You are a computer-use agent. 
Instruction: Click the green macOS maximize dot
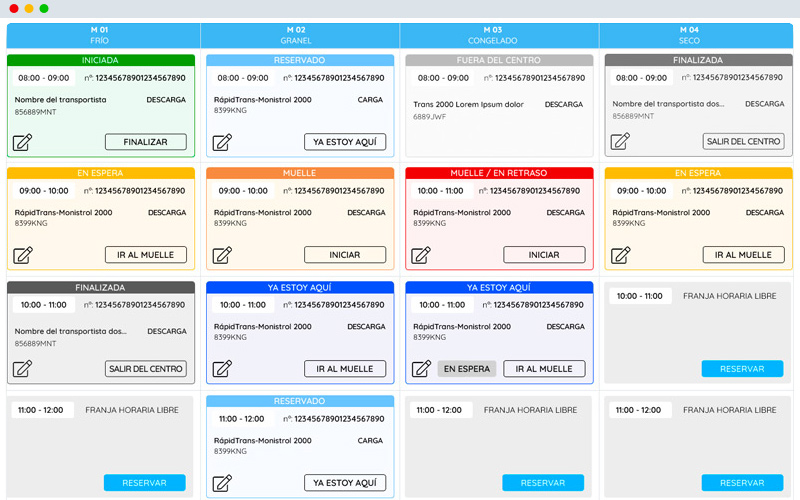coord(44,8)
